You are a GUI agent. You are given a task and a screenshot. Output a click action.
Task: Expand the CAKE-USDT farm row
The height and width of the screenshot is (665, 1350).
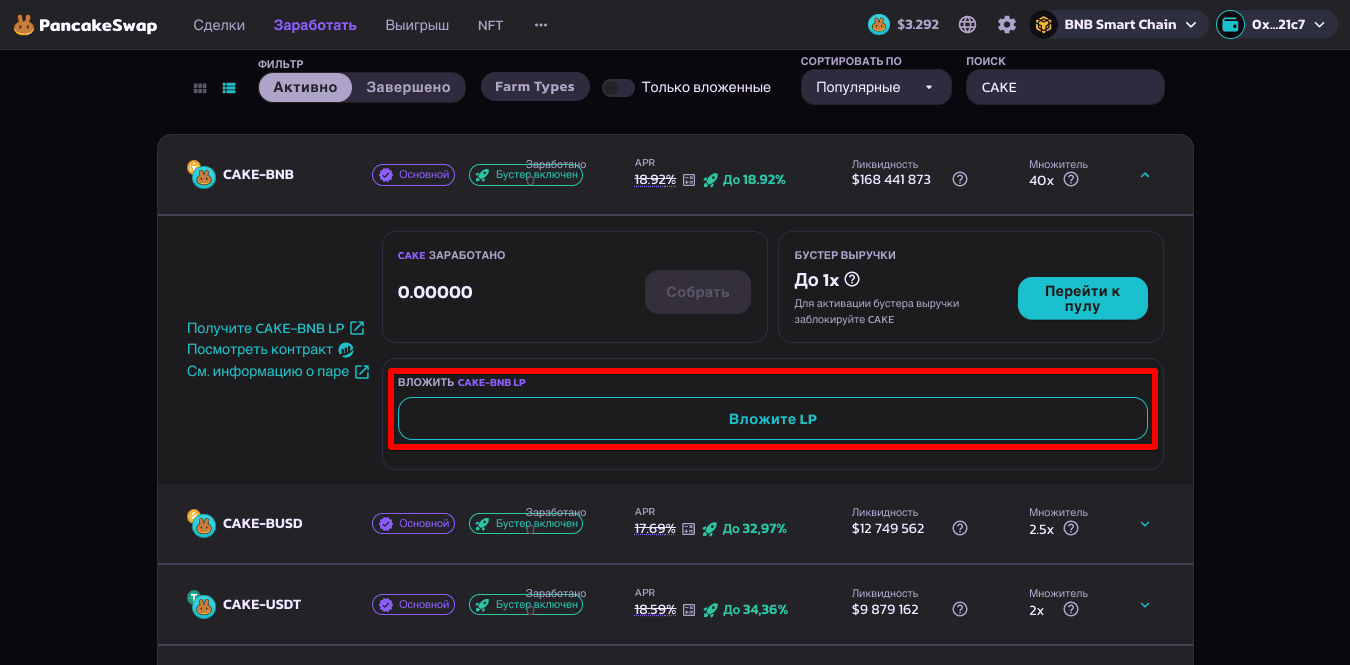coord(1145,604)
